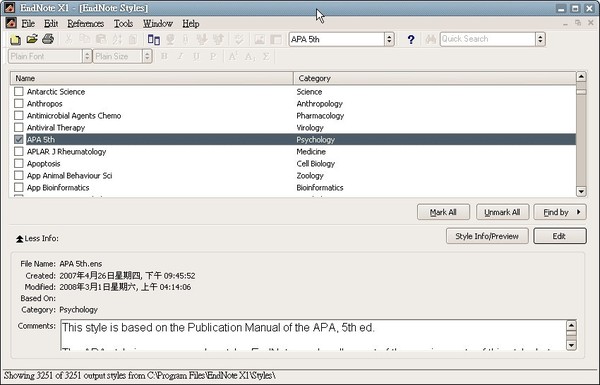This screenshot has height=385, width=600.
Task: Click the grayed info icon after the globe
Action: [186, 39]
